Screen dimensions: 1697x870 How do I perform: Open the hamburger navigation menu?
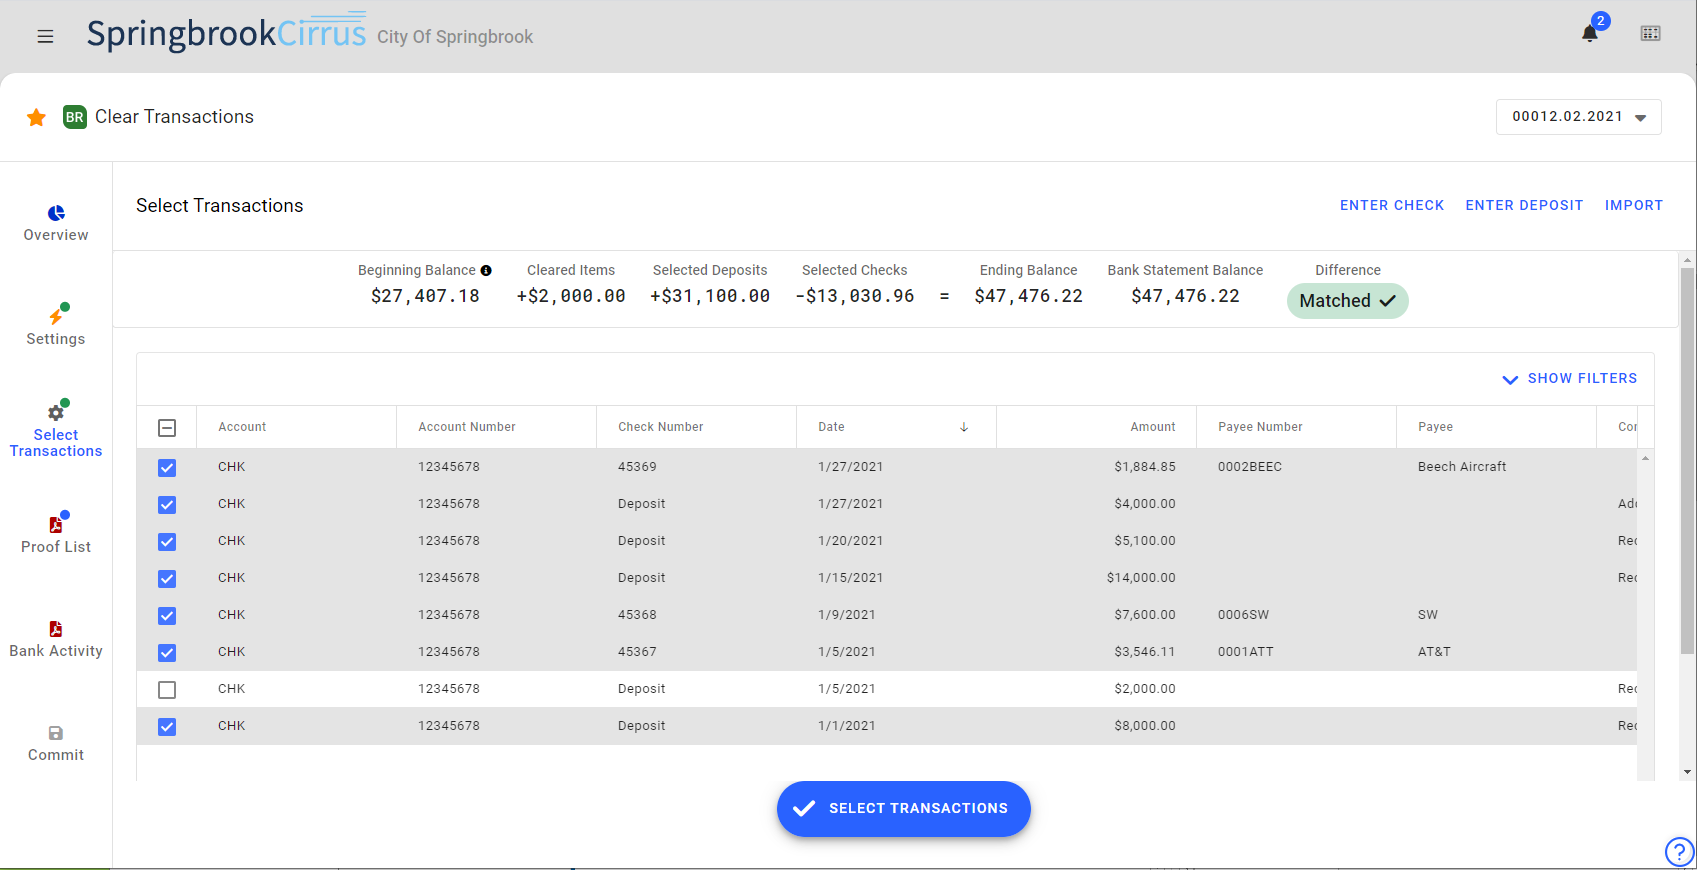coord(45,37)
